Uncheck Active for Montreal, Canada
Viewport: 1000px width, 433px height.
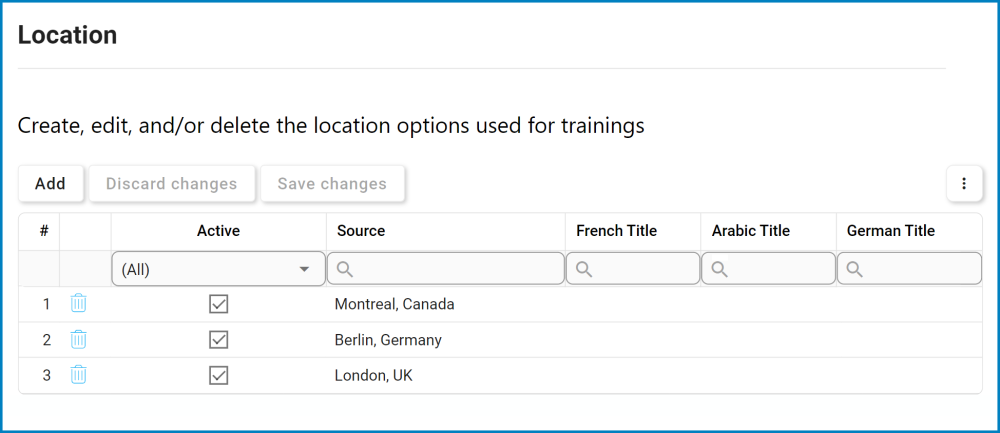coord(219,304)
